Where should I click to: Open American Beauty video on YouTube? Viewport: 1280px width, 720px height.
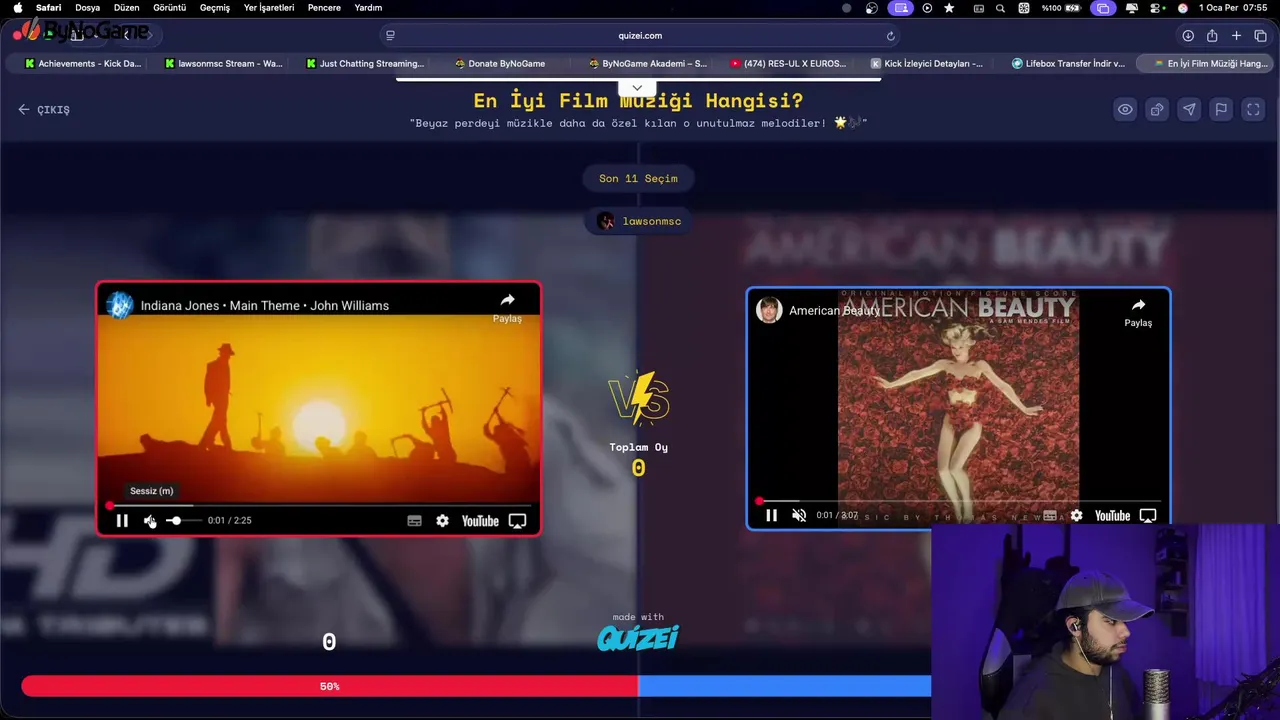tap(1112, 516)
